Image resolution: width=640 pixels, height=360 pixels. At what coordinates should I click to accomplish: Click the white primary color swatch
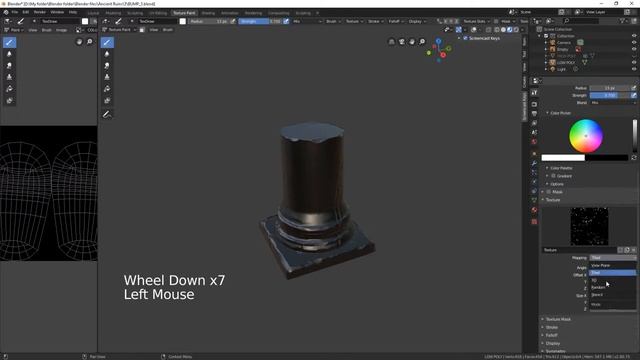(x=563, y=158)
